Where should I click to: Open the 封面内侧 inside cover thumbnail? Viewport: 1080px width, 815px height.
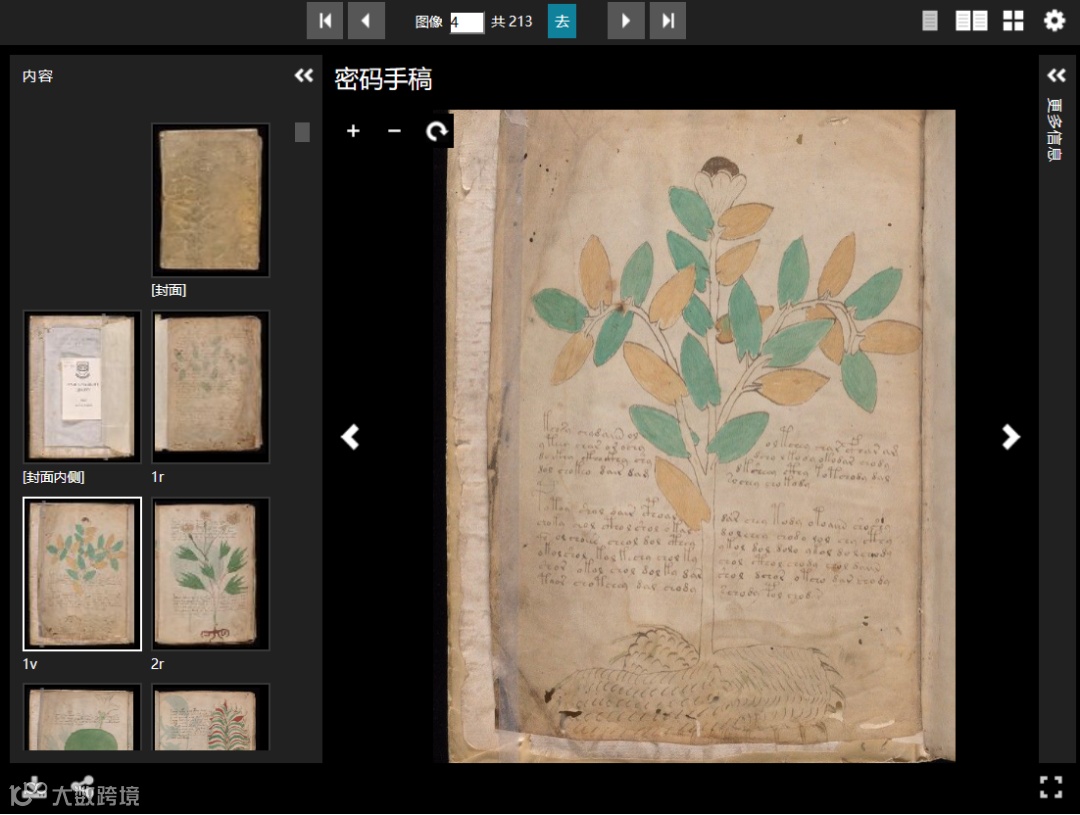point(82,386)
